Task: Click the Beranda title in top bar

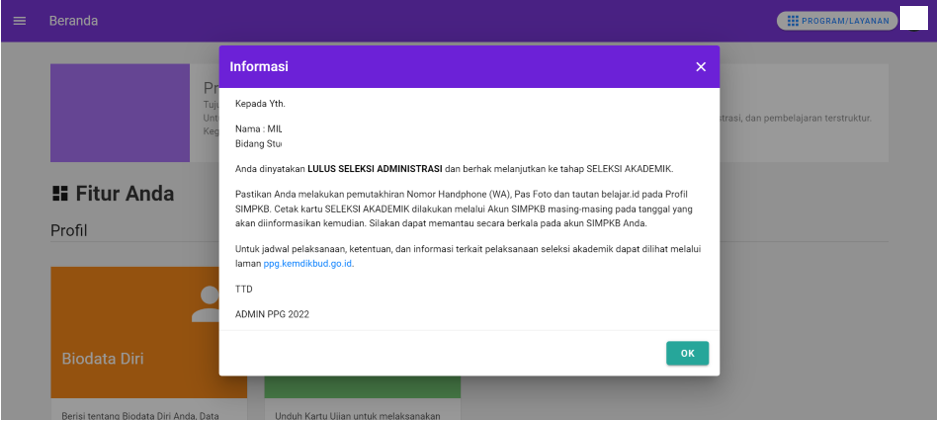Action: (x=73, y=21)
